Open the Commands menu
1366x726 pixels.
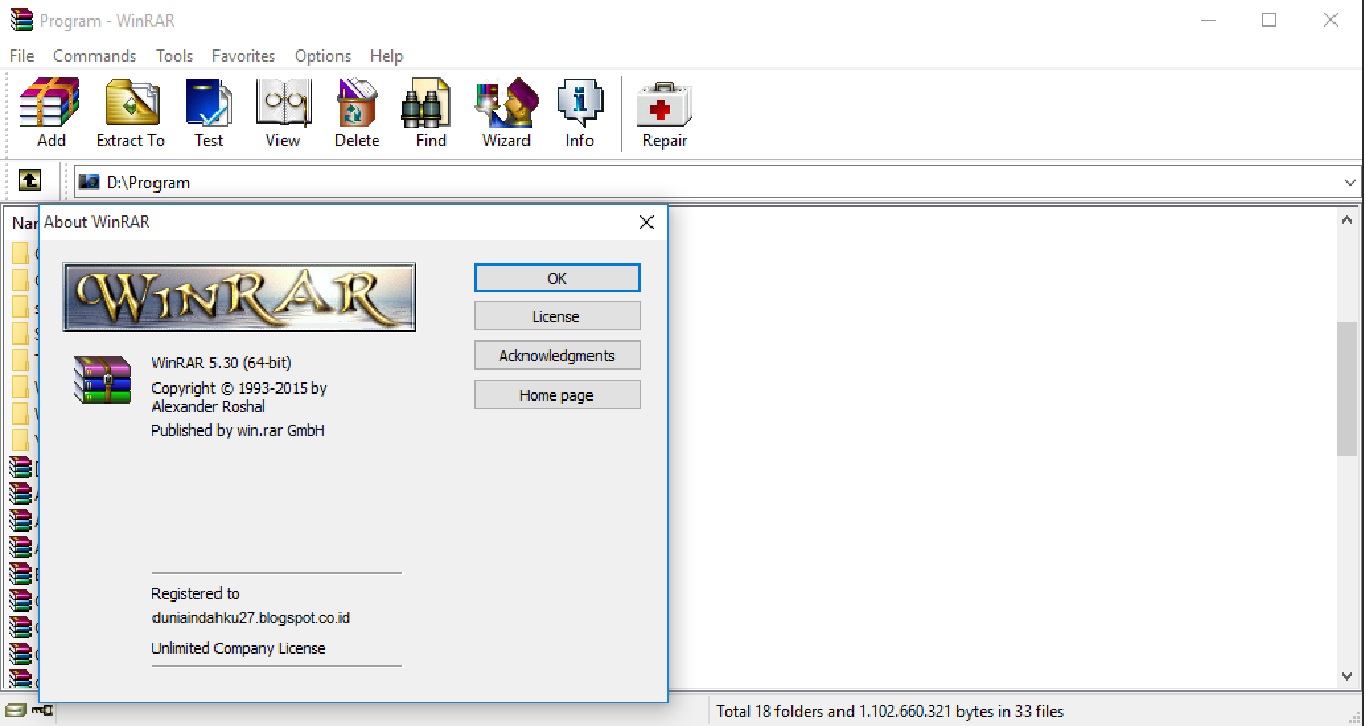[94, 56]
